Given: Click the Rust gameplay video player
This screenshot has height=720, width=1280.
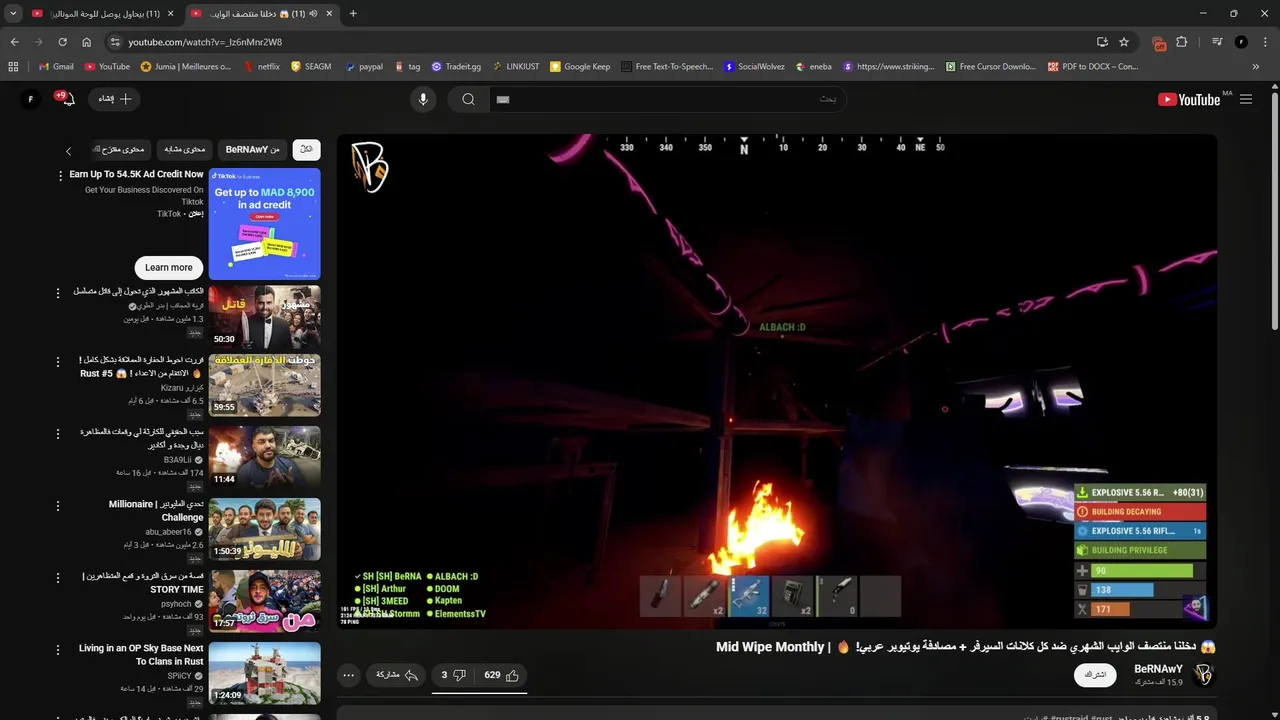Looking at the screenshot, I should tap(777, 381).
